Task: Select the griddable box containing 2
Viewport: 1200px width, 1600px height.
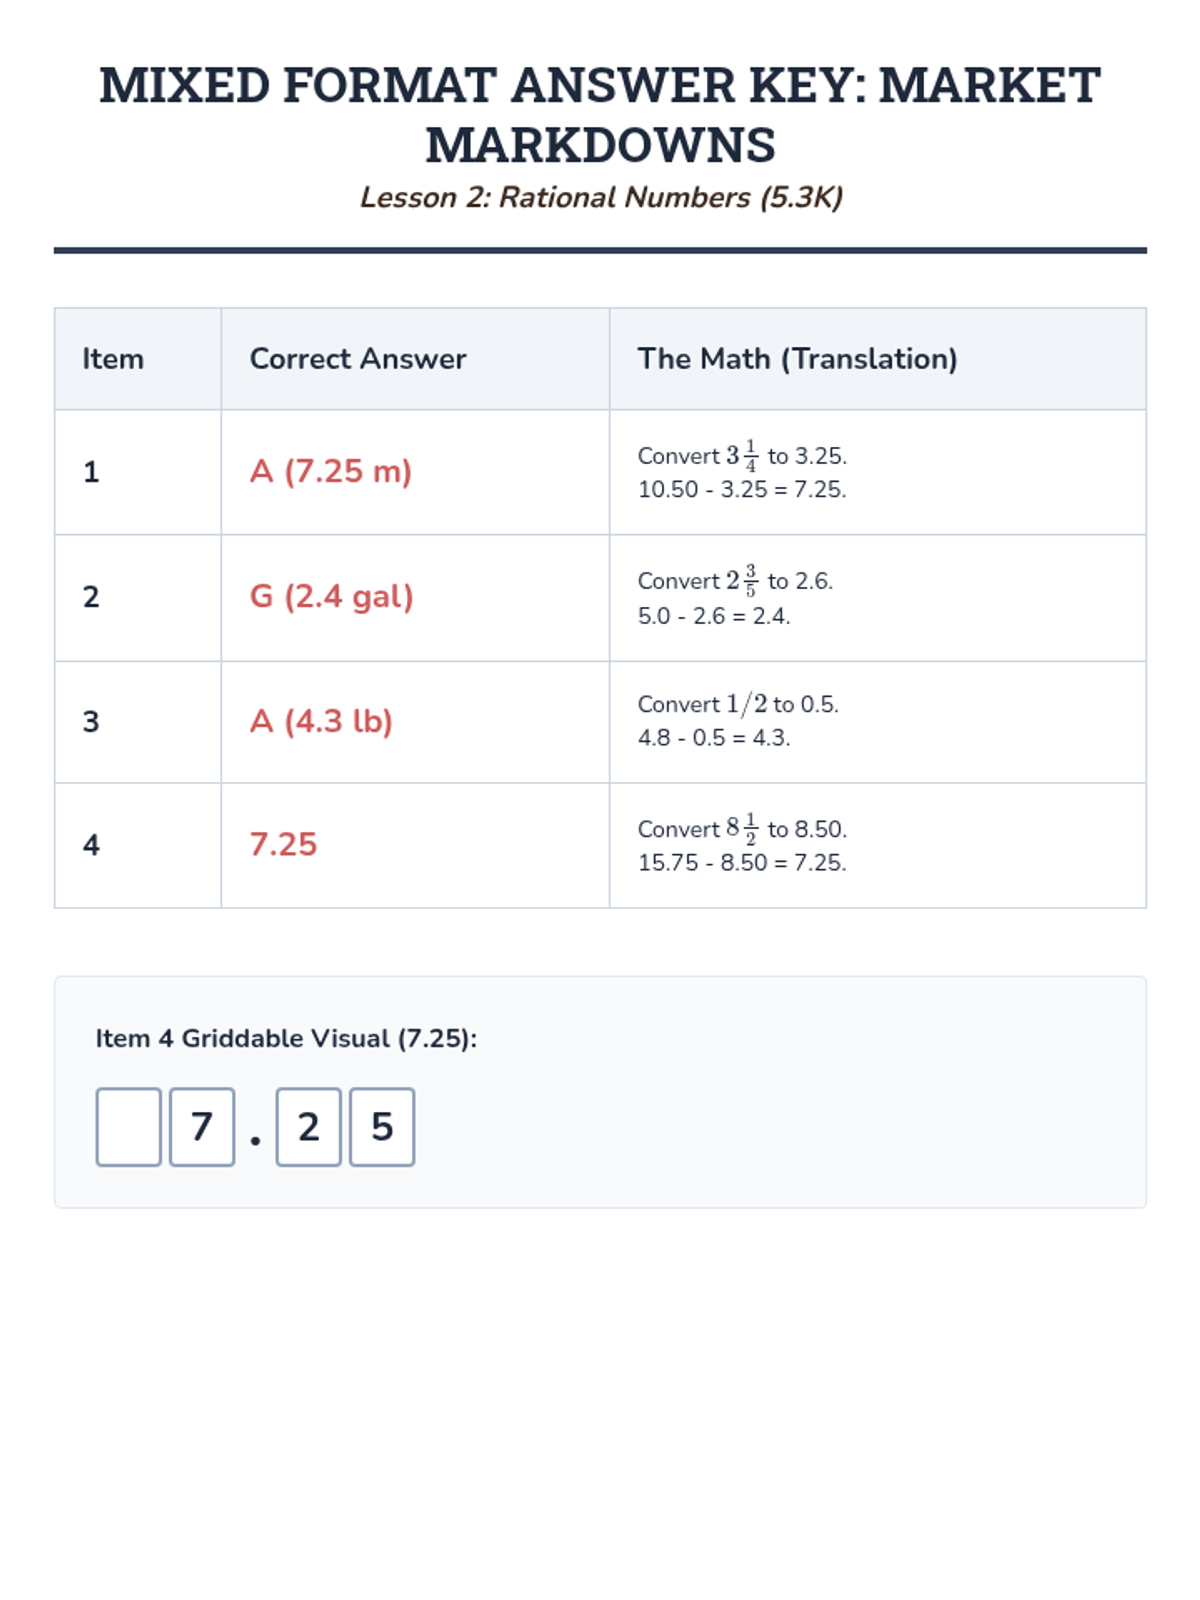Action: tap(308, 1127)
